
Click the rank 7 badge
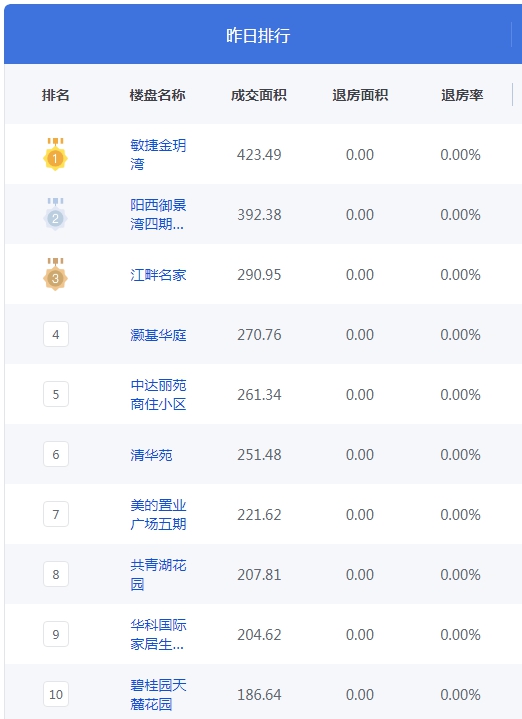pos(56,514)
